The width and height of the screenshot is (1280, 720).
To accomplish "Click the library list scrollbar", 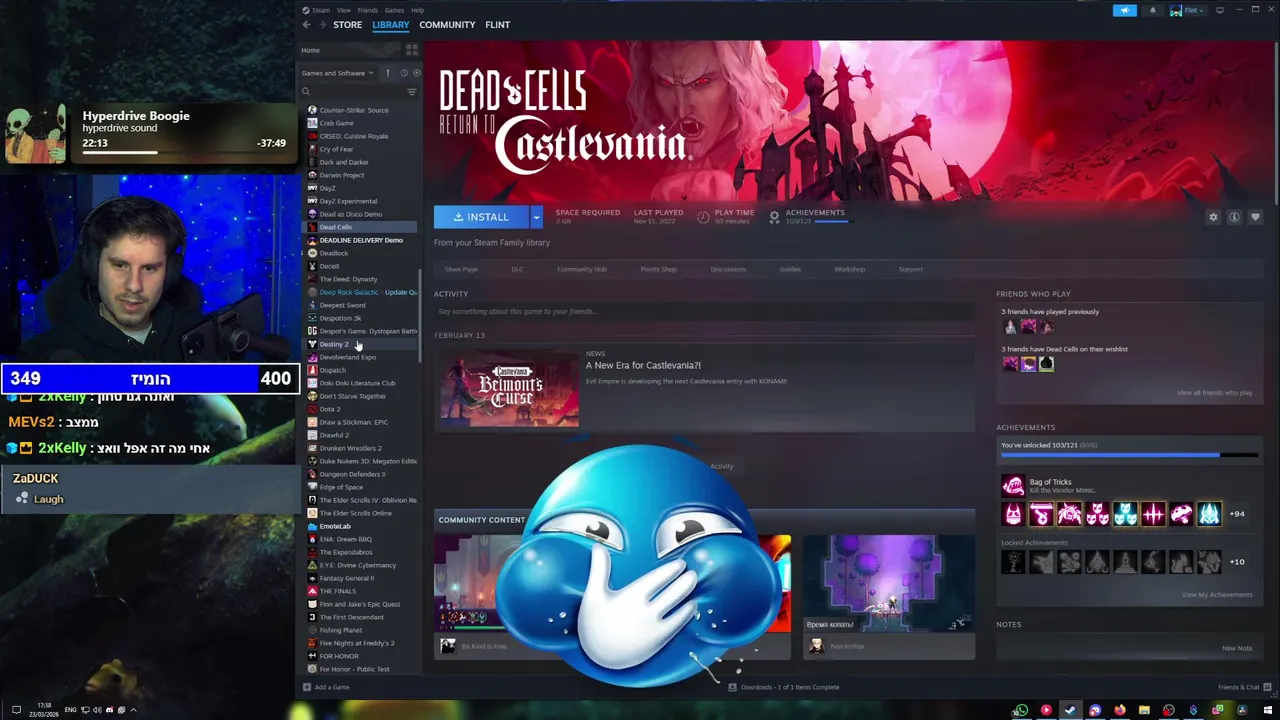I will click(420, 314).
